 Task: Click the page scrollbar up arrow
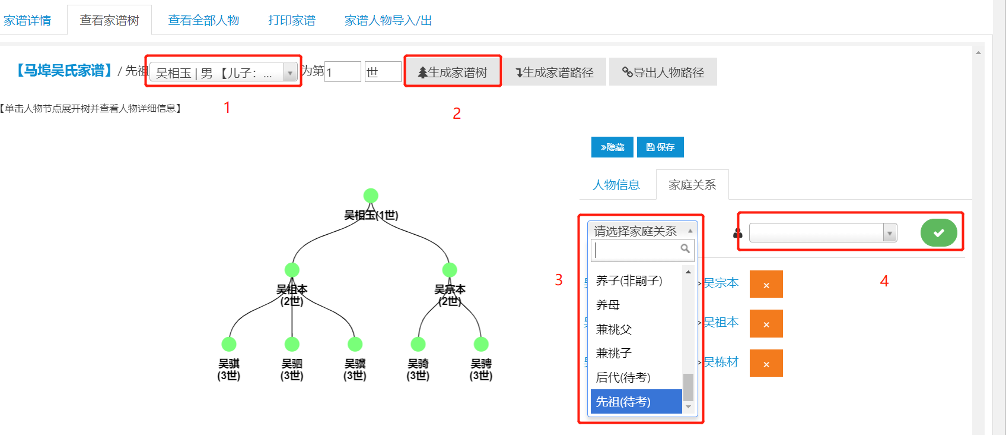click(979, 53)
